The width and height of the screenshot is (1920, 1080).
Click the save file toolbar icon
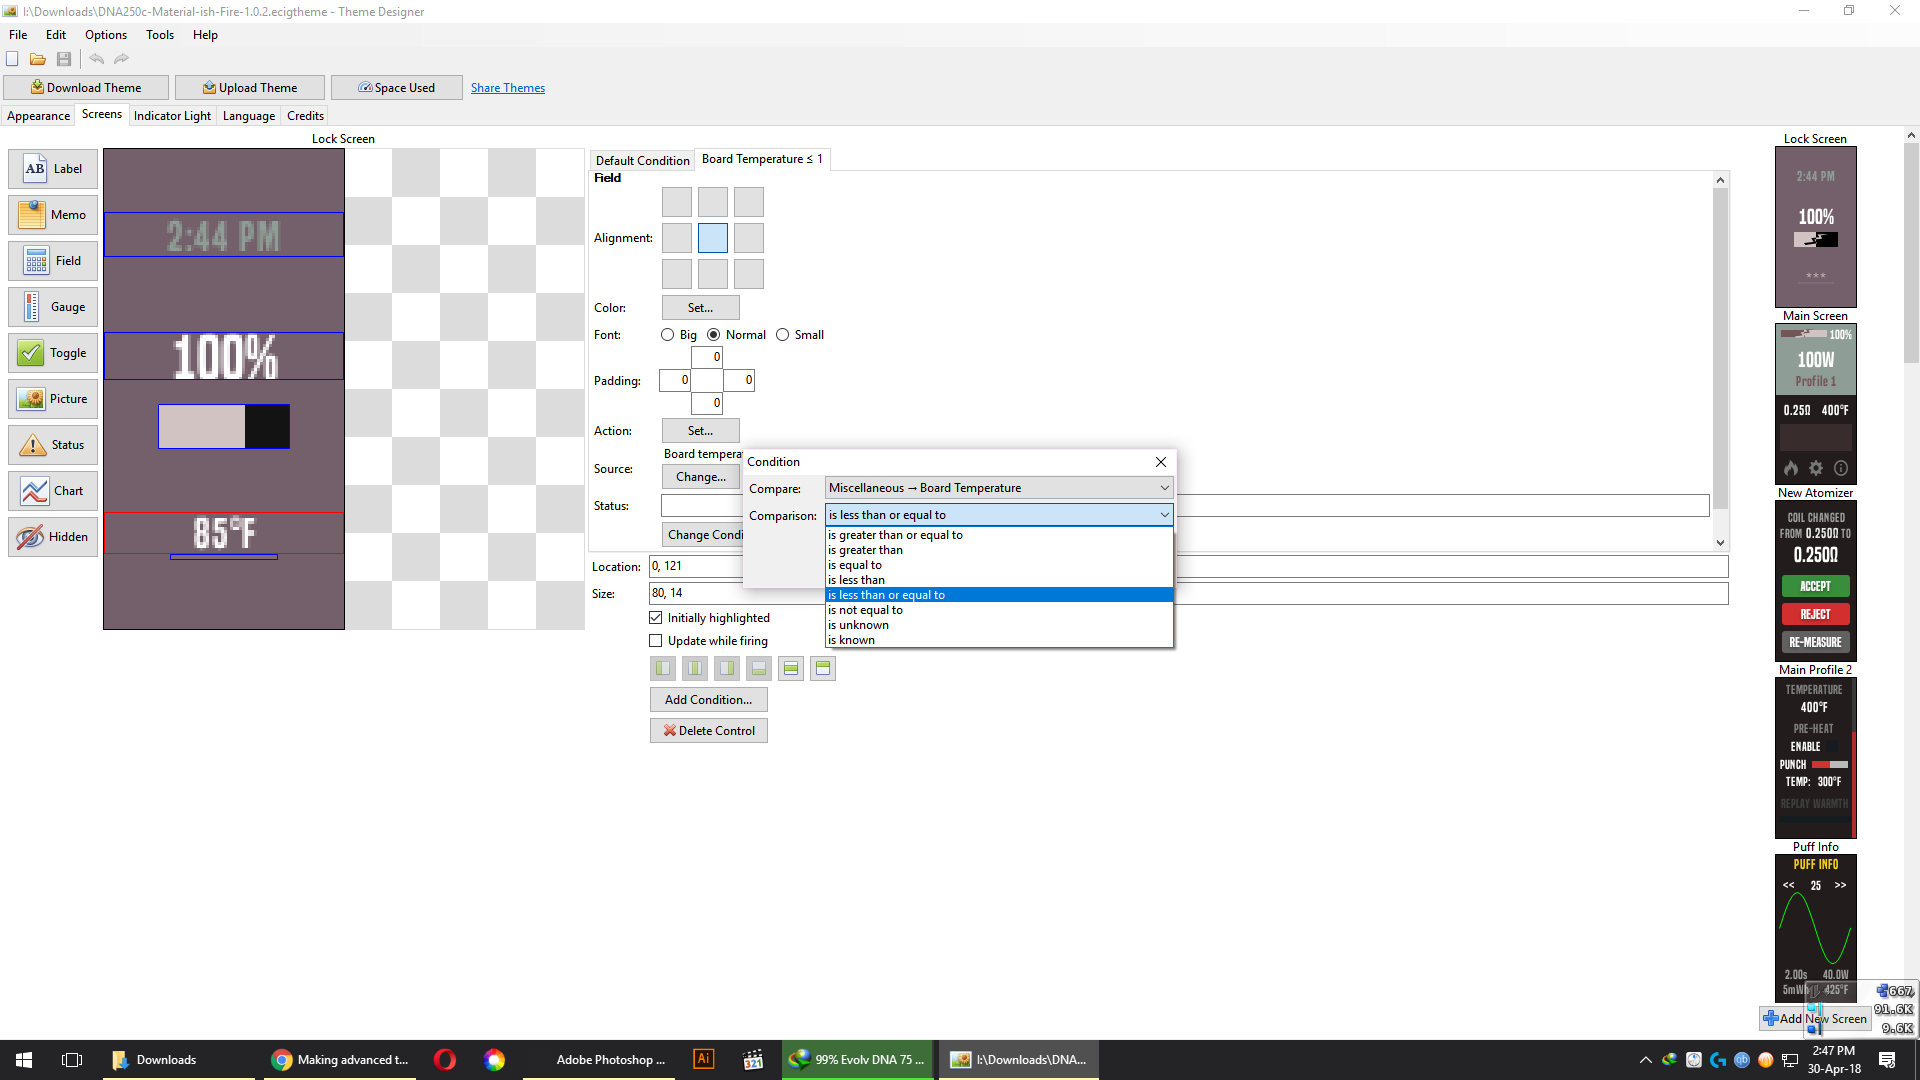tap(64, 59)
